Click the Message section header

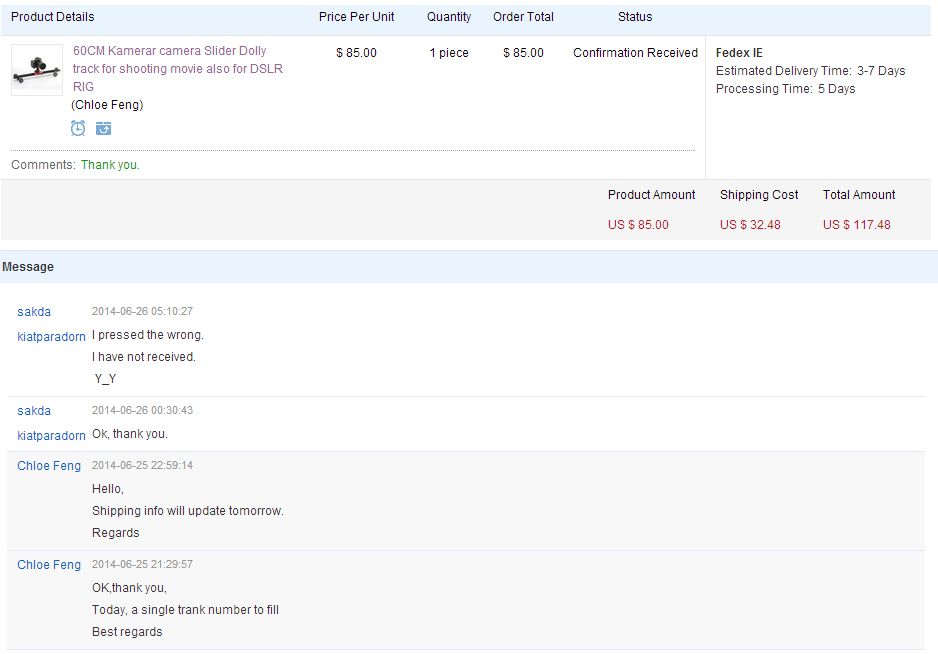28,267
